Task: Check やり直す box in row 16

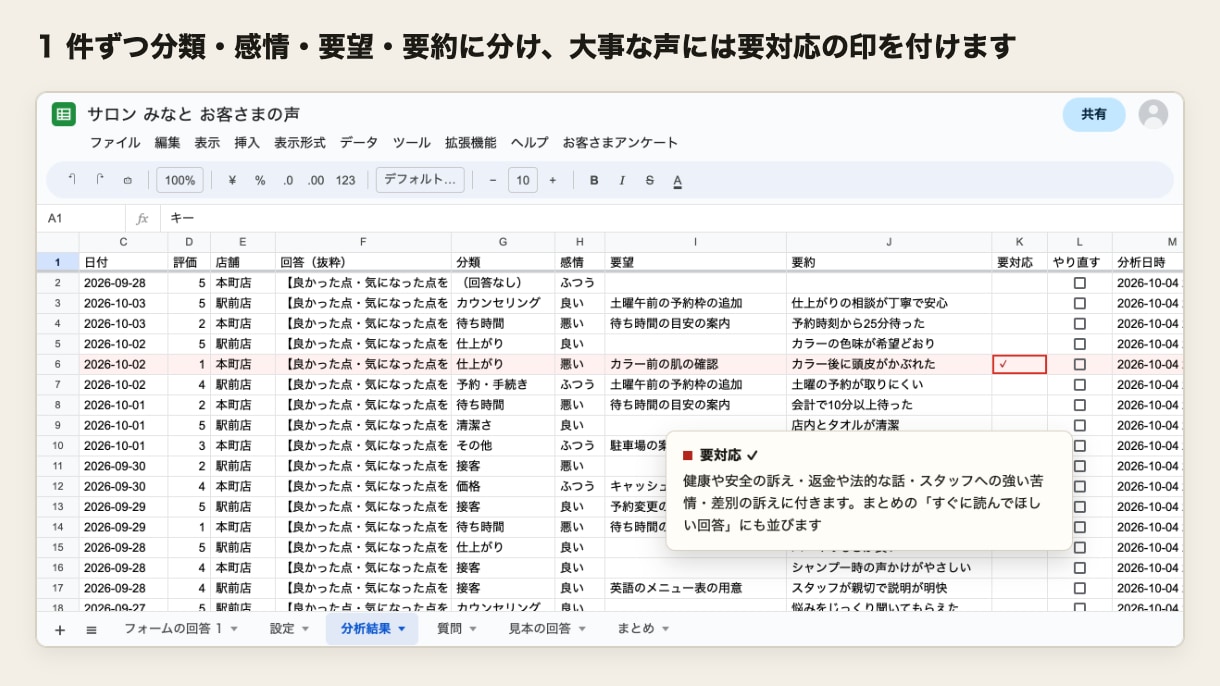Action: pos(1079,568)
